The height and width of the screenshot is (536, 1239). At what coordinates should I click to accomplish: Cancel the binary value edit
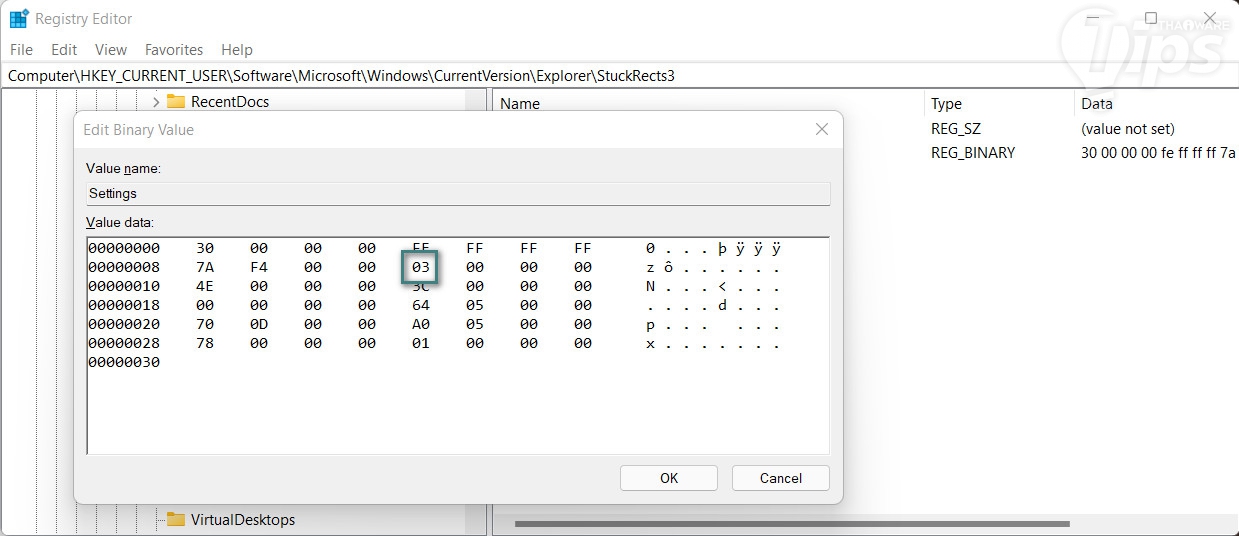coord(781,478)
